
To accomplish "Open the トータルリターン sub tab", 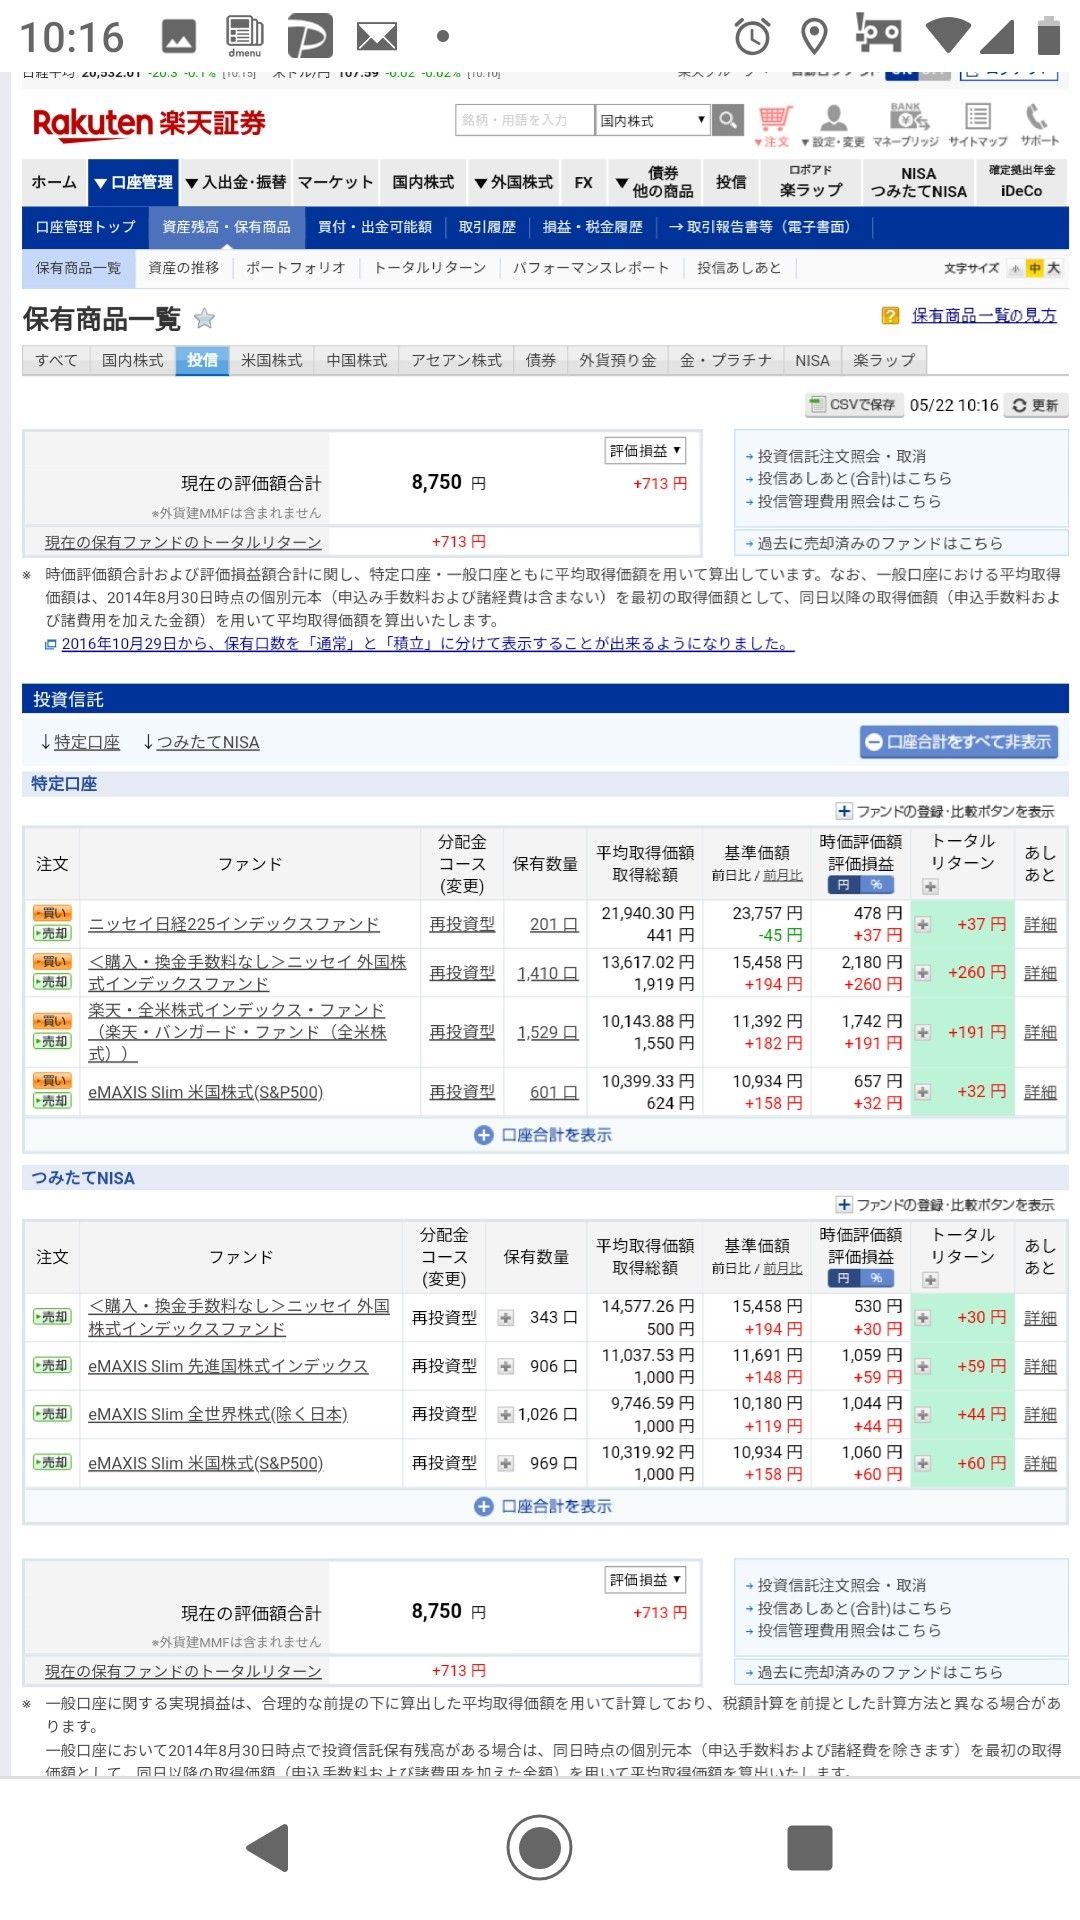I will 430,268.
